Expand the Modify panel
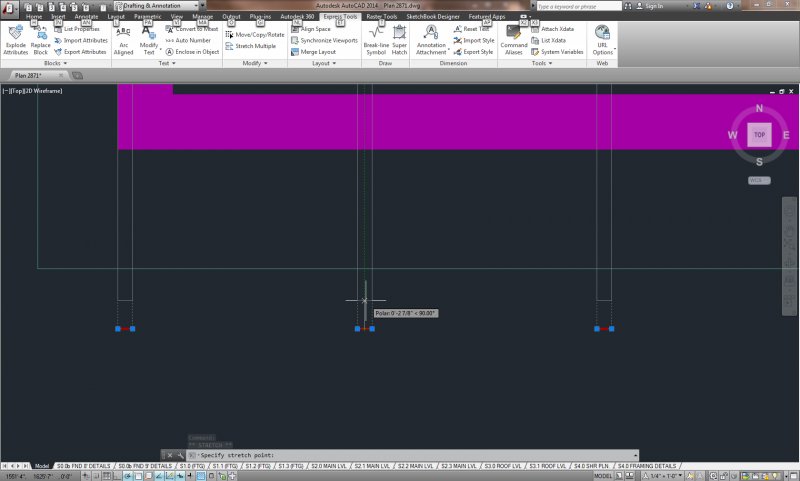Screen dimensions: 800x481 (255, 63)
